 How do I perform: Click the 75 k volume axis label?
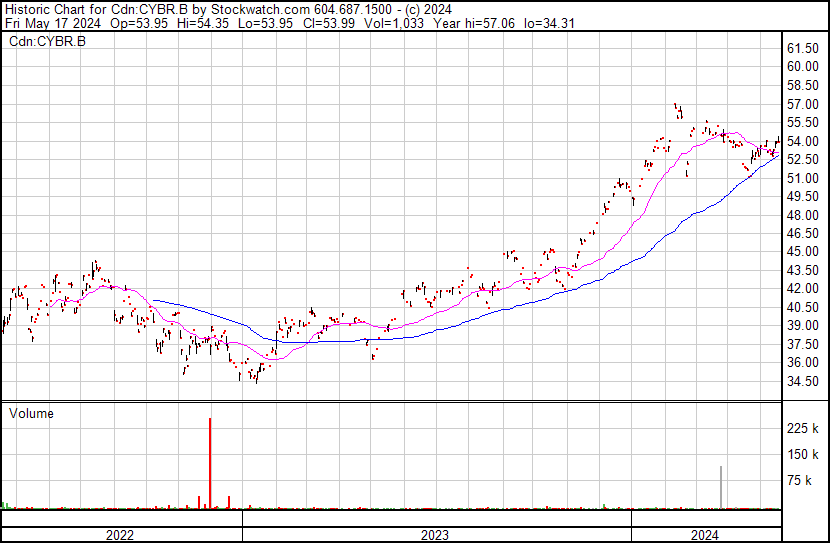pyautogui.click(x=800, y=480)
